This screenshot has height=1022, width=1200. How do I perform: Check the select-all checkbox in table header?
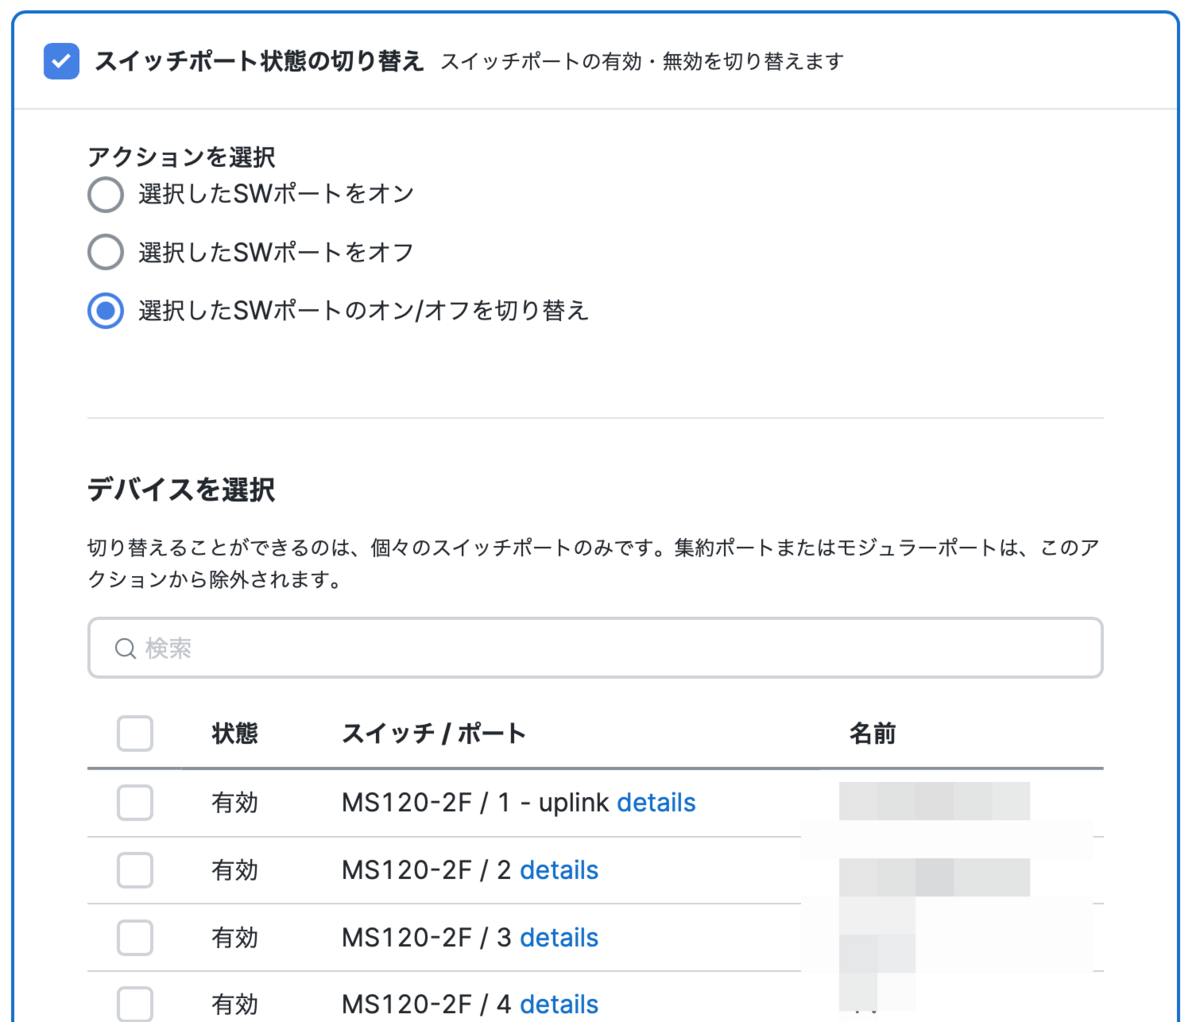click(135, 733)
